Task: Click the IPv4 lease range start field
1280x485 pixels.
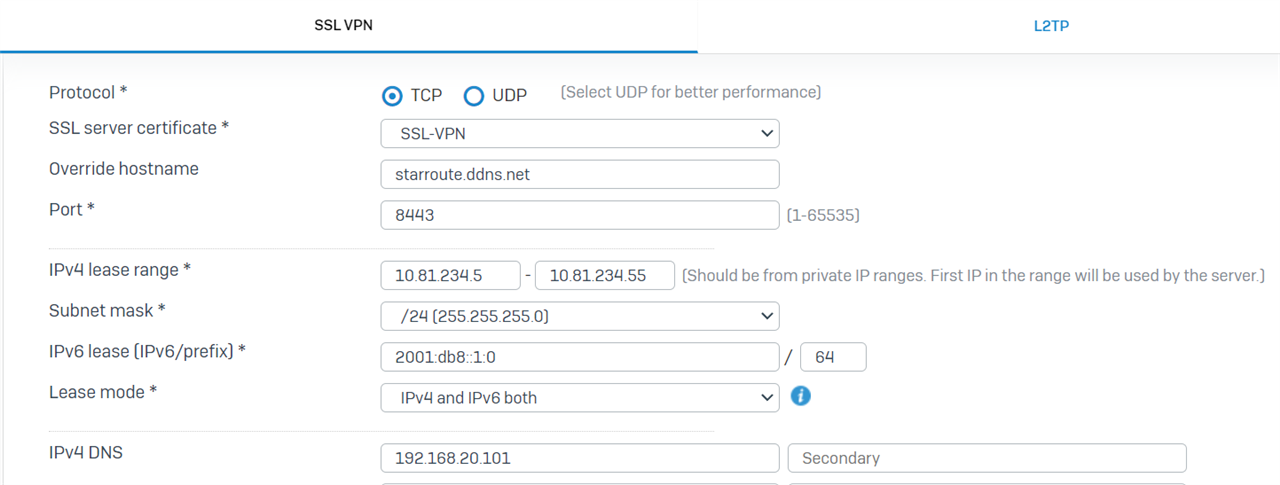Action: coord(451,275)
